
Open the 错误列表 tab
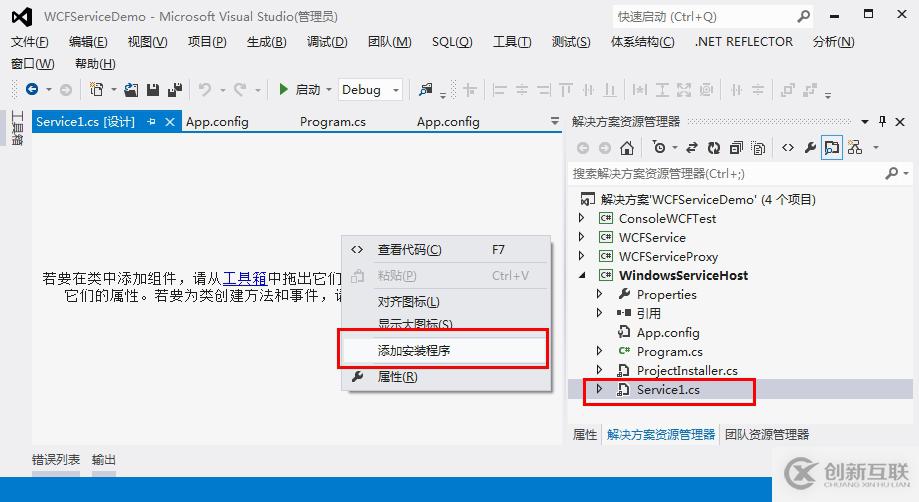click(x=56, y=460)
